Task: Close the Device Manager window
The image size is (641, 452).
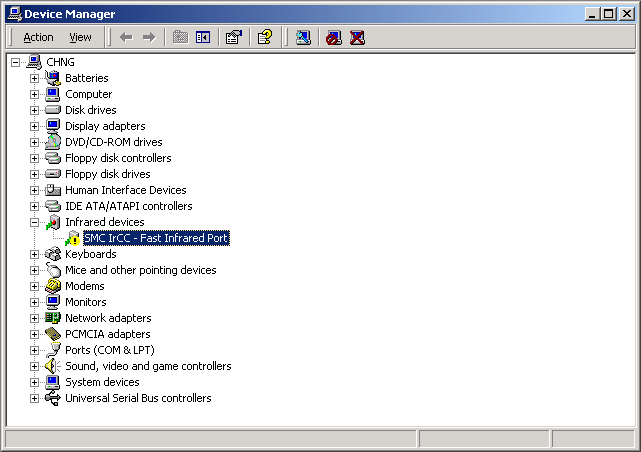Action: coord(626,14)
